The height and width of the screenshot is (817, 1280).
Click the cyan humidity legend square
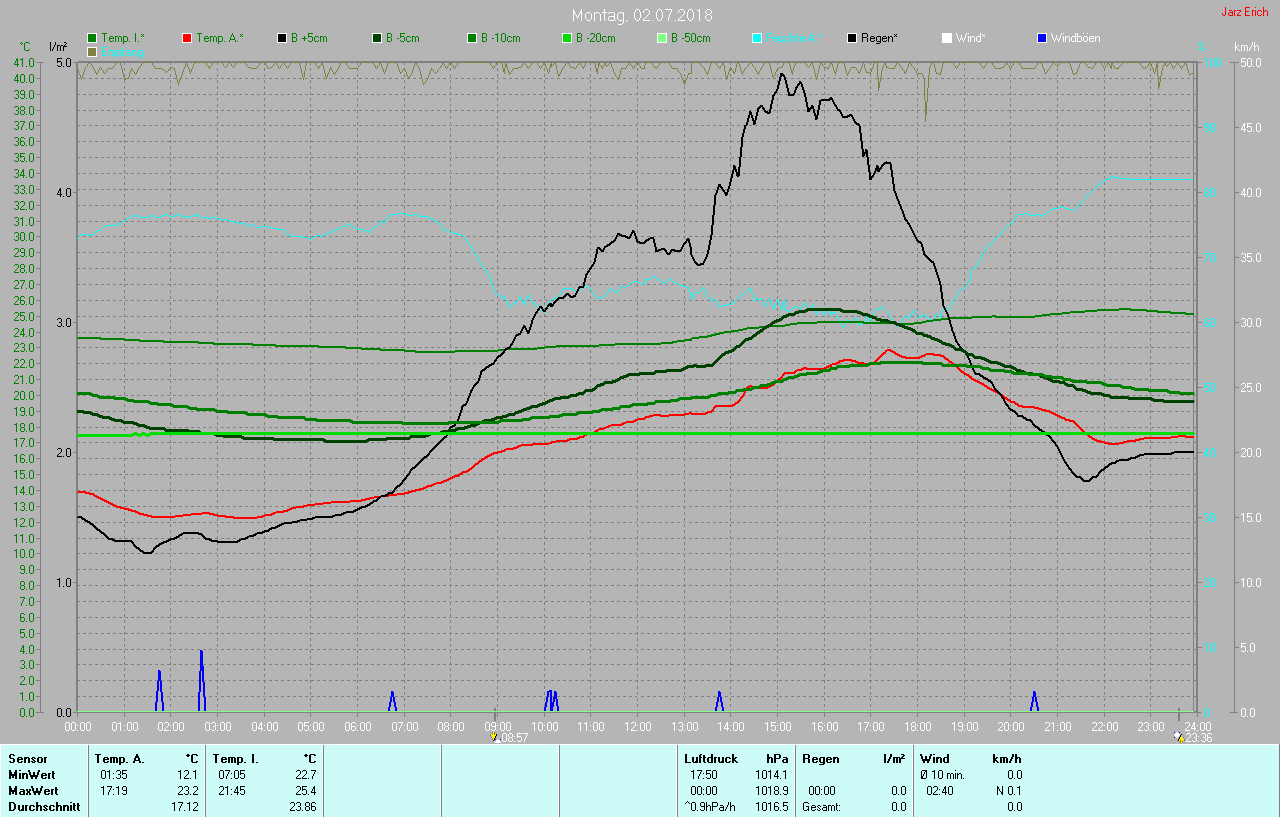coord(757,38)
